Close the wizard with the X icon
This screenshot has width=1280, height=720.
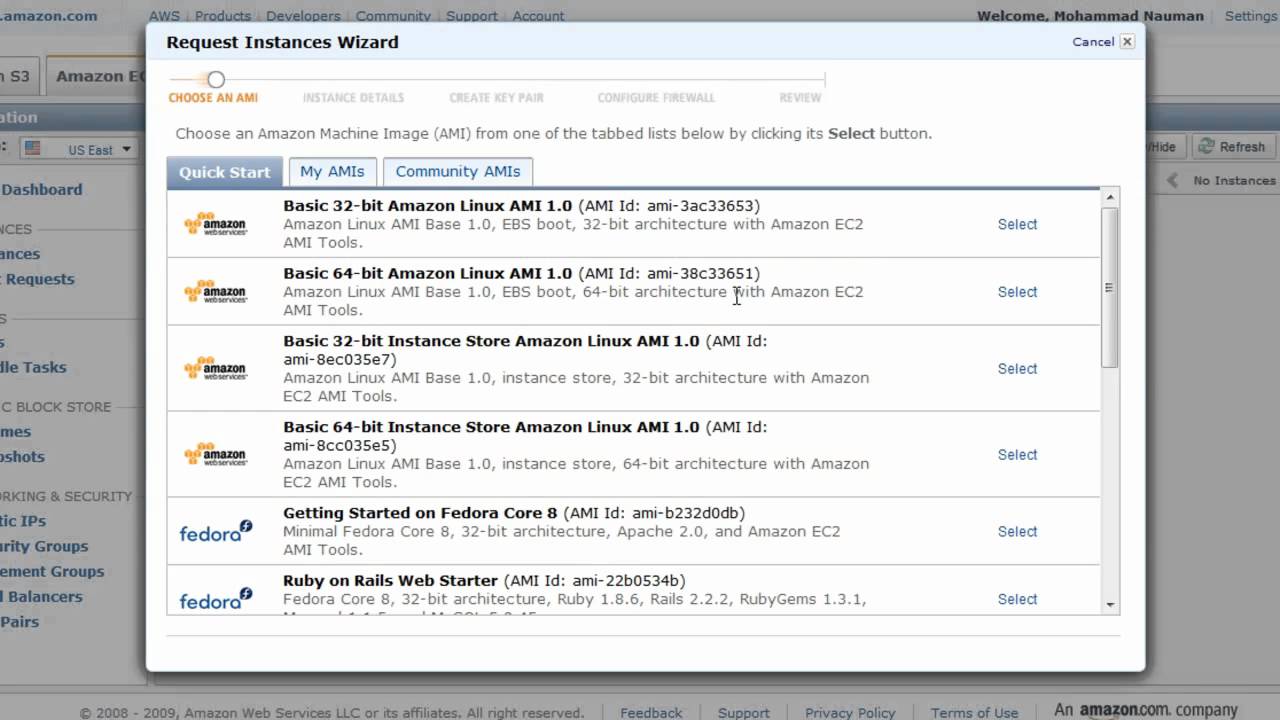pos(1127,42)
